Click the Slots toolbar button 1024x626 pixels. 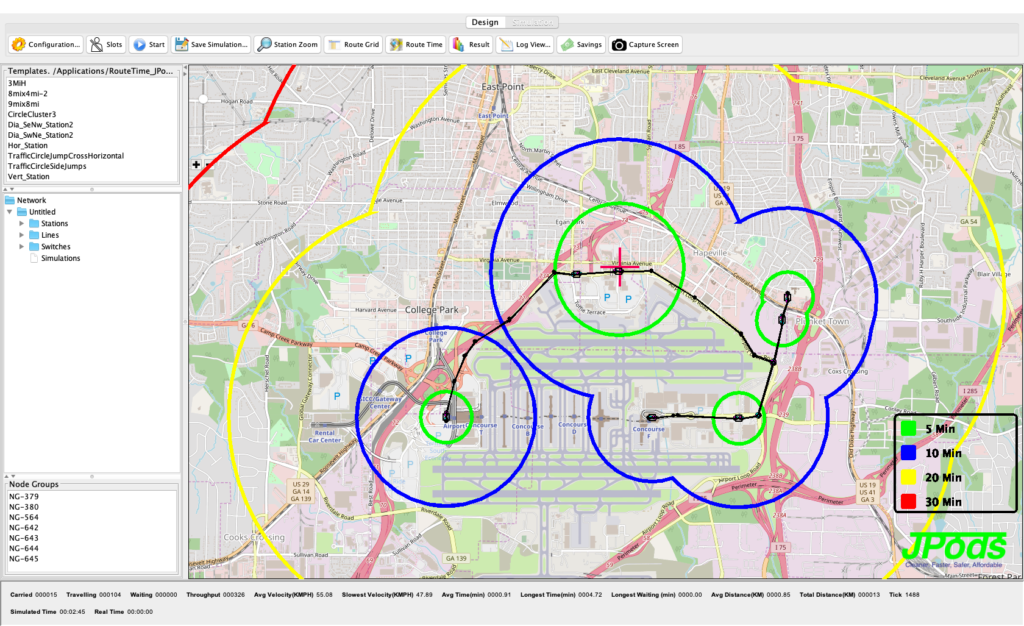click(106, 44)
